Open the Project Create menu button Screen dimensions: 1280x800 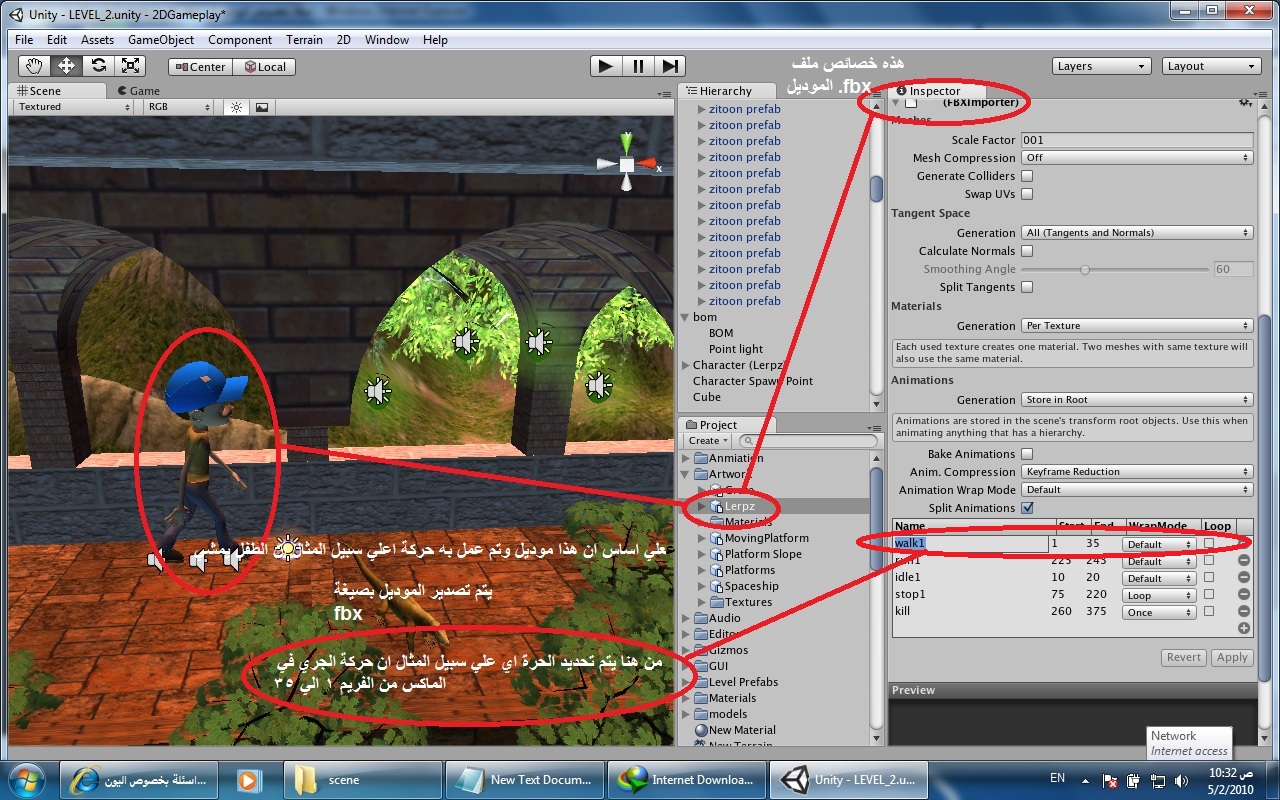[709, 441]
